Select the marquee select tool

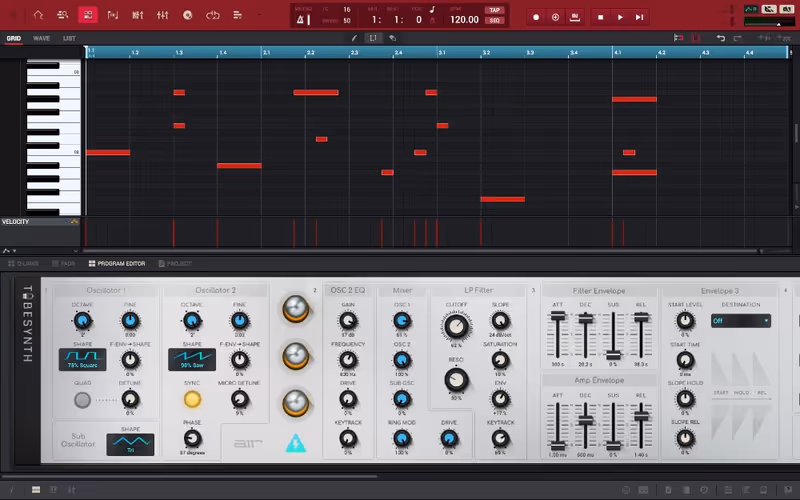pos(373,38)
